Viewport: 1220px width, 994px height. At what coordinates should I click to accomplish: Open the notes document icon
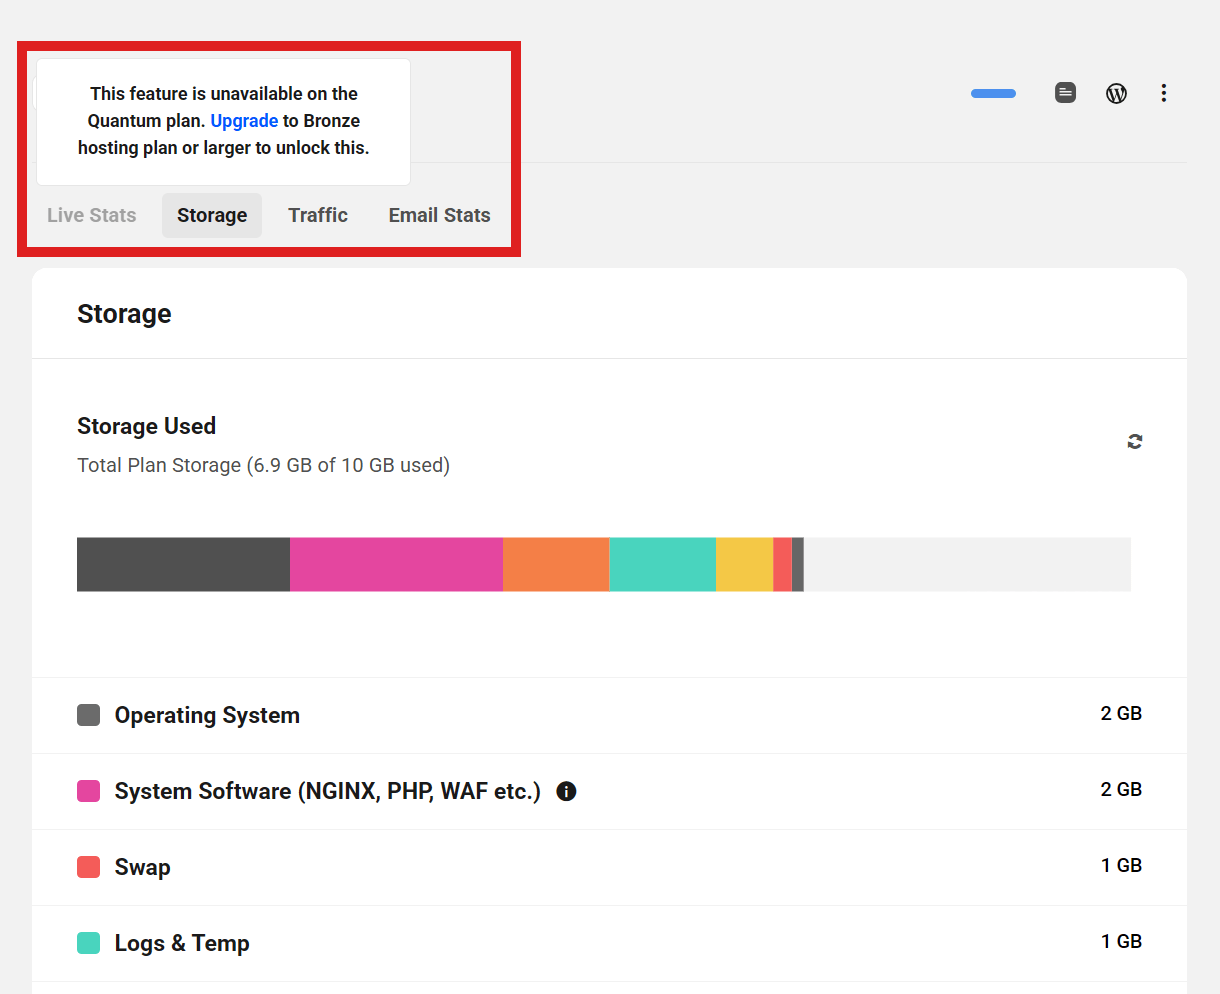[1066, 93]
